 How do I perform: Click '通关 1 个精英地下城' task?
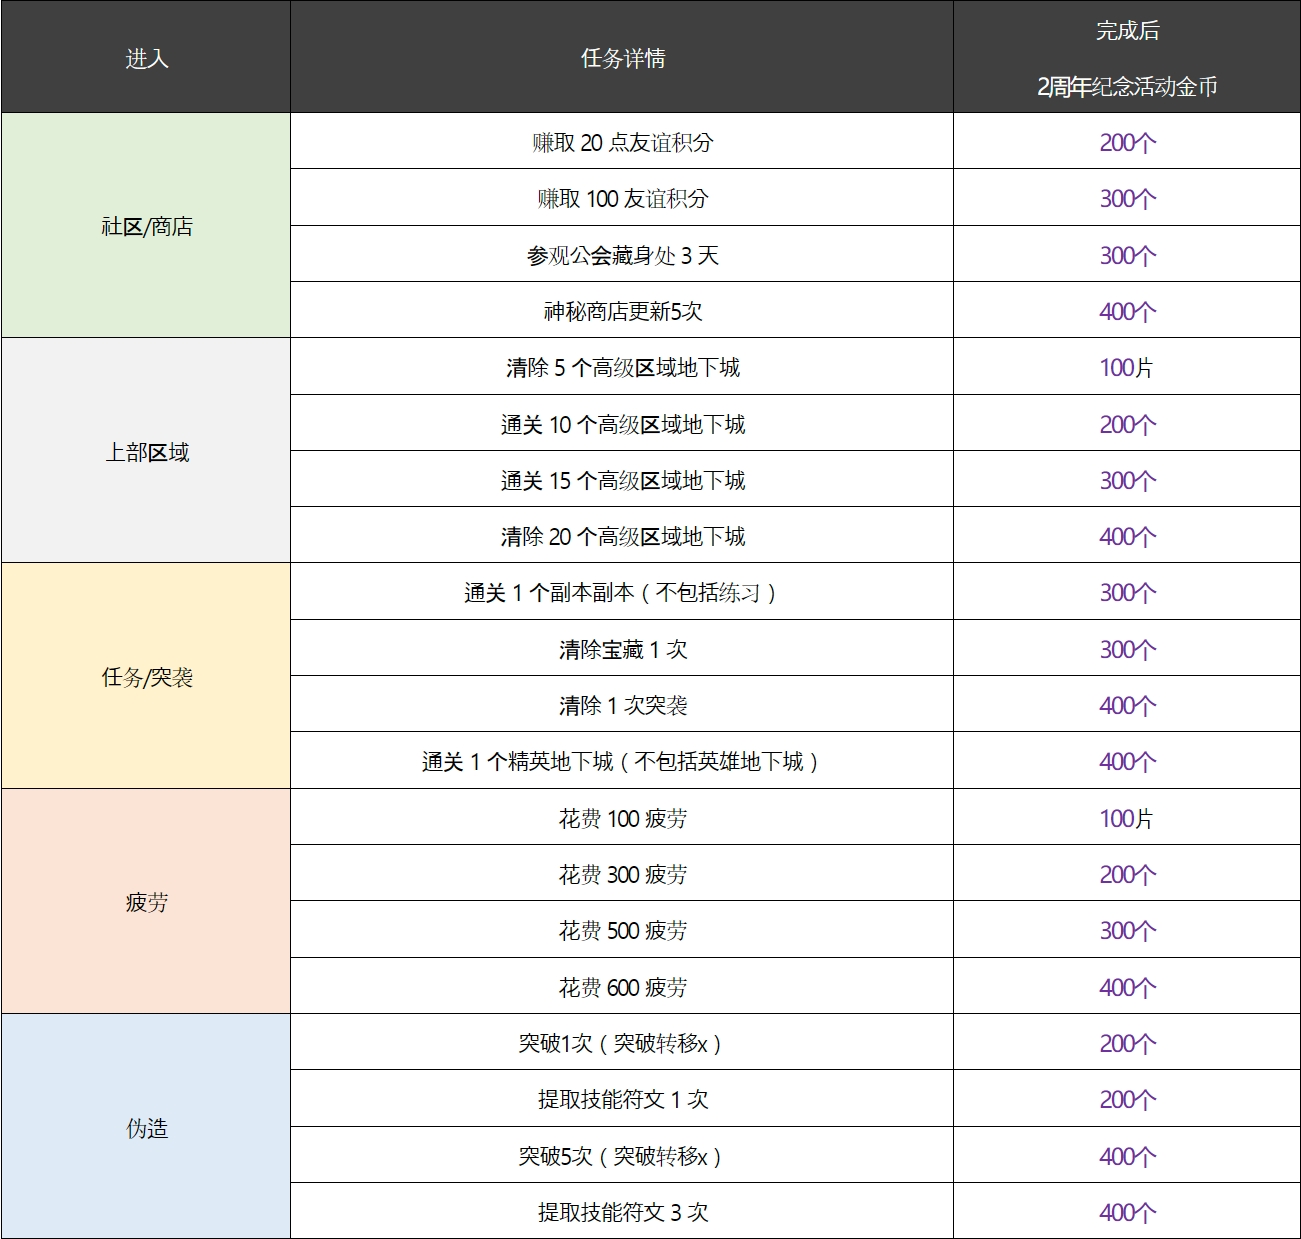622,761
